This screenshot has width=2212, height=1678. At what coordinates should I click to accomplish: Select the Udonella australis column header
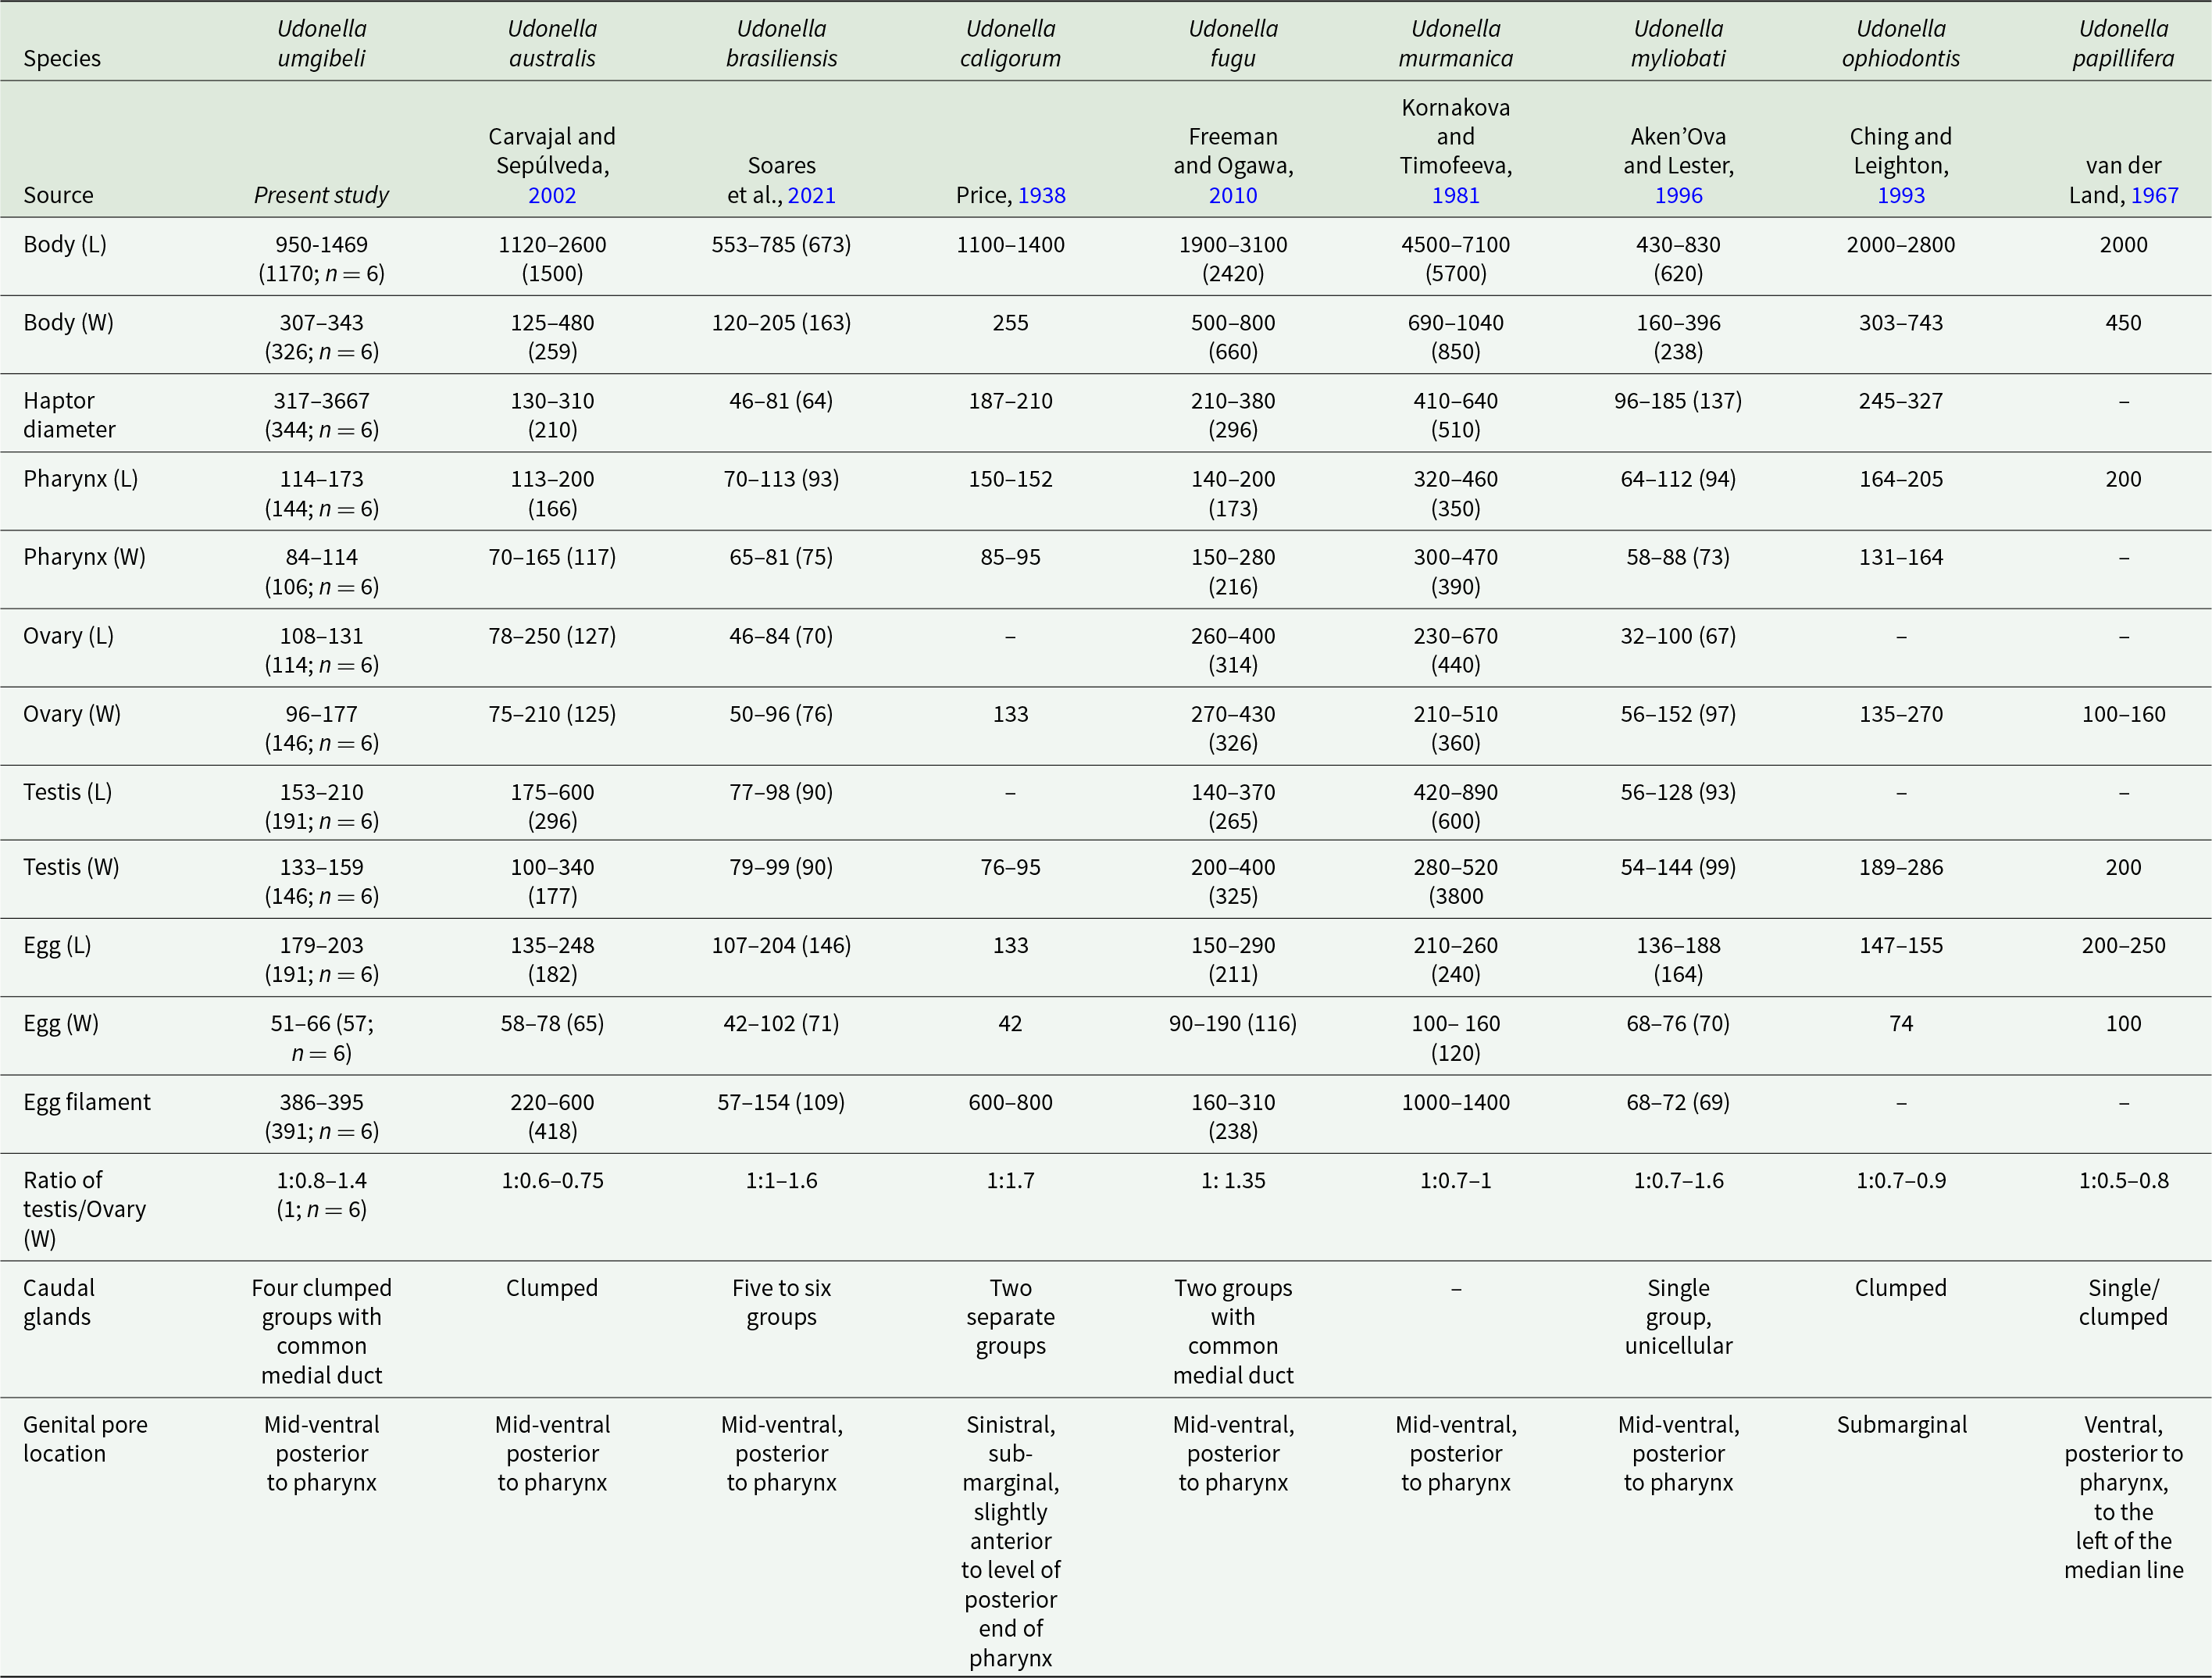(552, 43)
